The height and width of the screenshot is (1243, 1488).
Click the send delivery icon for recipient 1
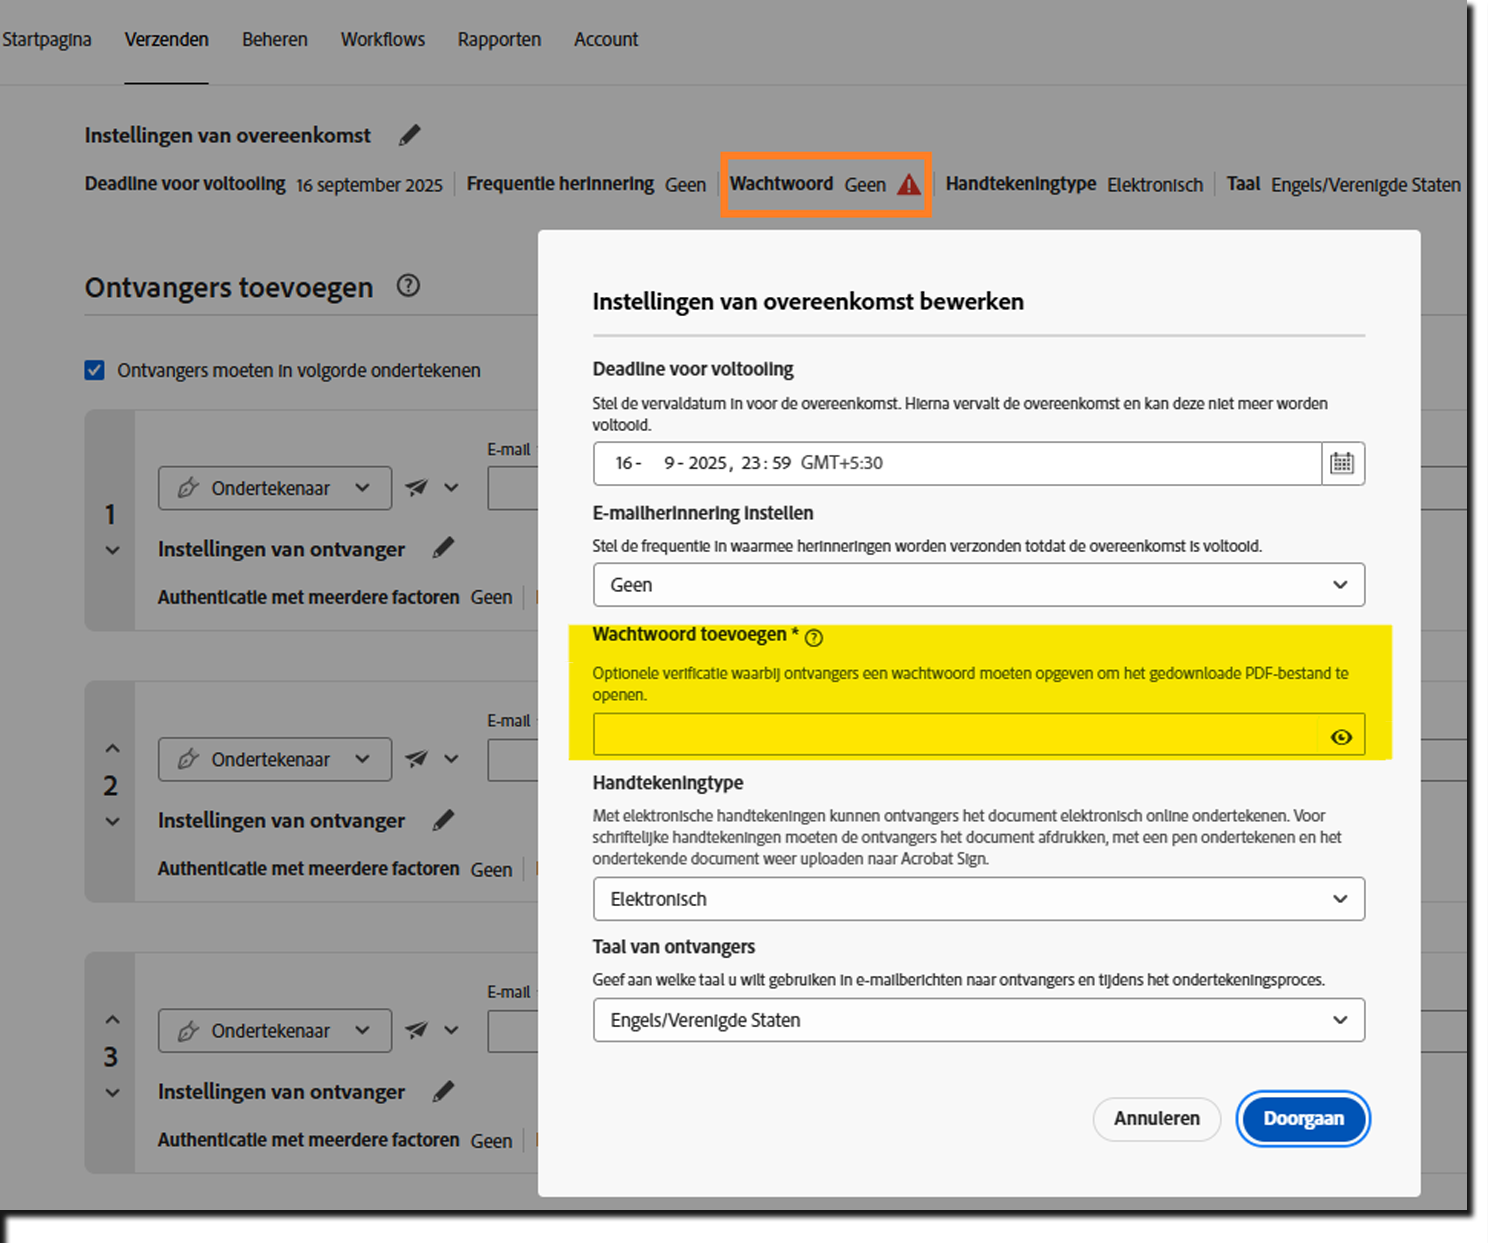pos(416,487)
